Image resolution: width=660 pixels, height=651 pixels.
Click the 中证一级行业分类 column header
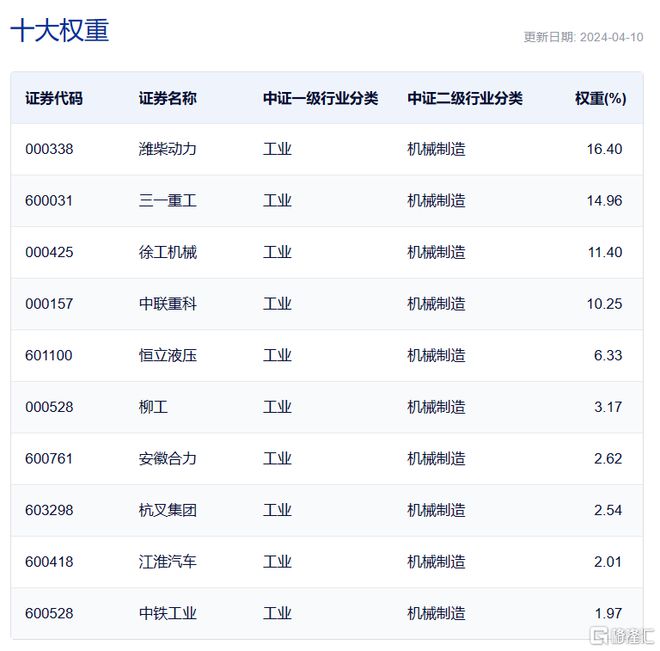click(320, 98)
